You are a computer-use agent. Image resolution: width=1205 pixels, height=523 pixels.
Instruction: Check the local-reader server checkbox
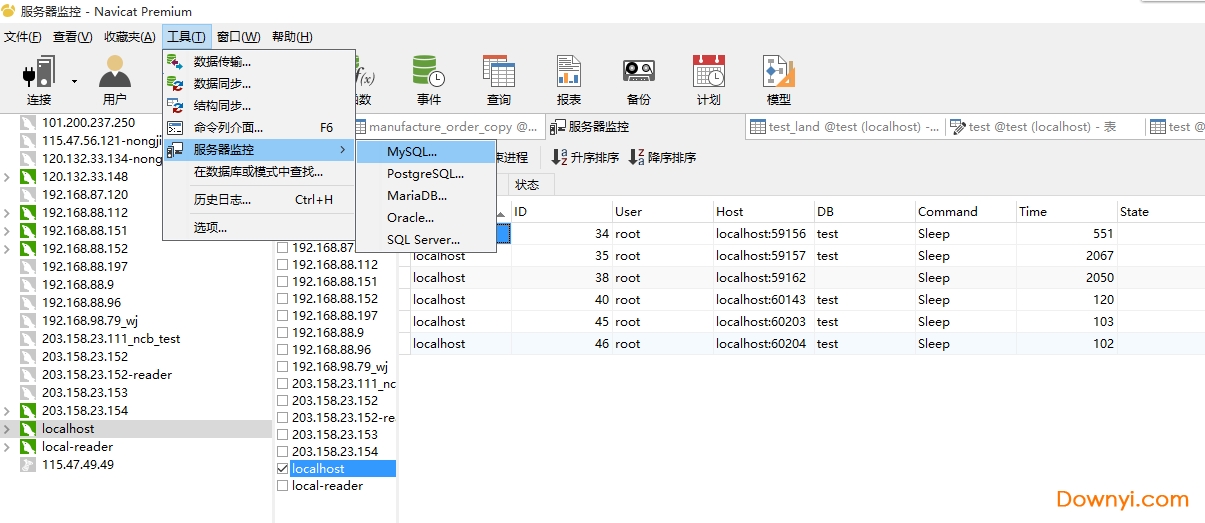[283, 486]
